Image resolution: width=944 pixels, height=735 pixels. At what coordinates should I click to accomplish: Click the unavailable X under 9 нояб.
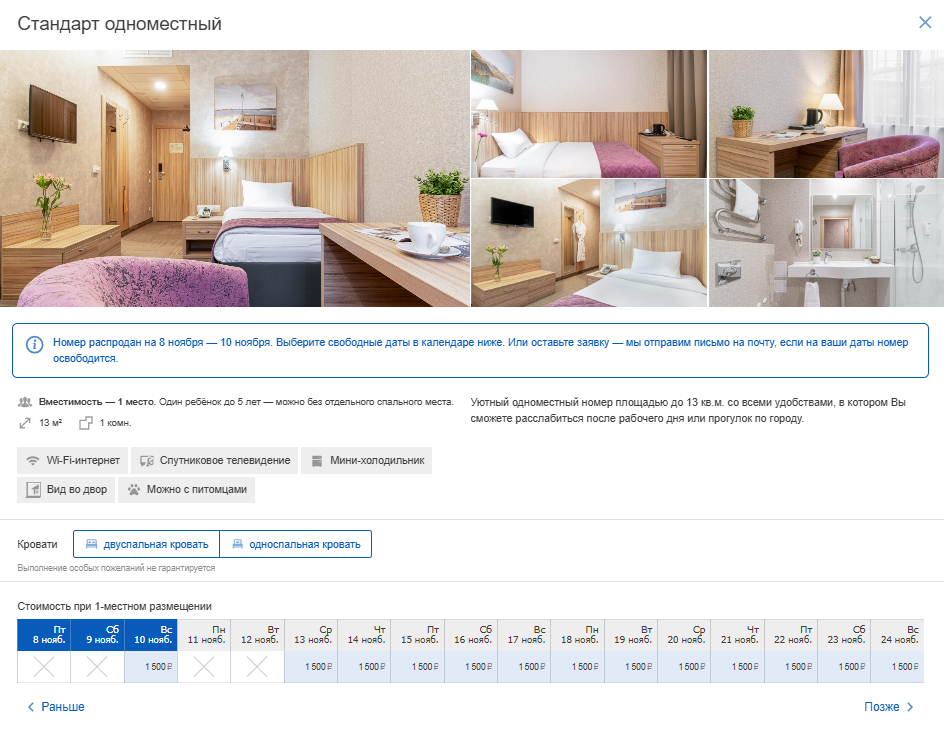point(98,666)
